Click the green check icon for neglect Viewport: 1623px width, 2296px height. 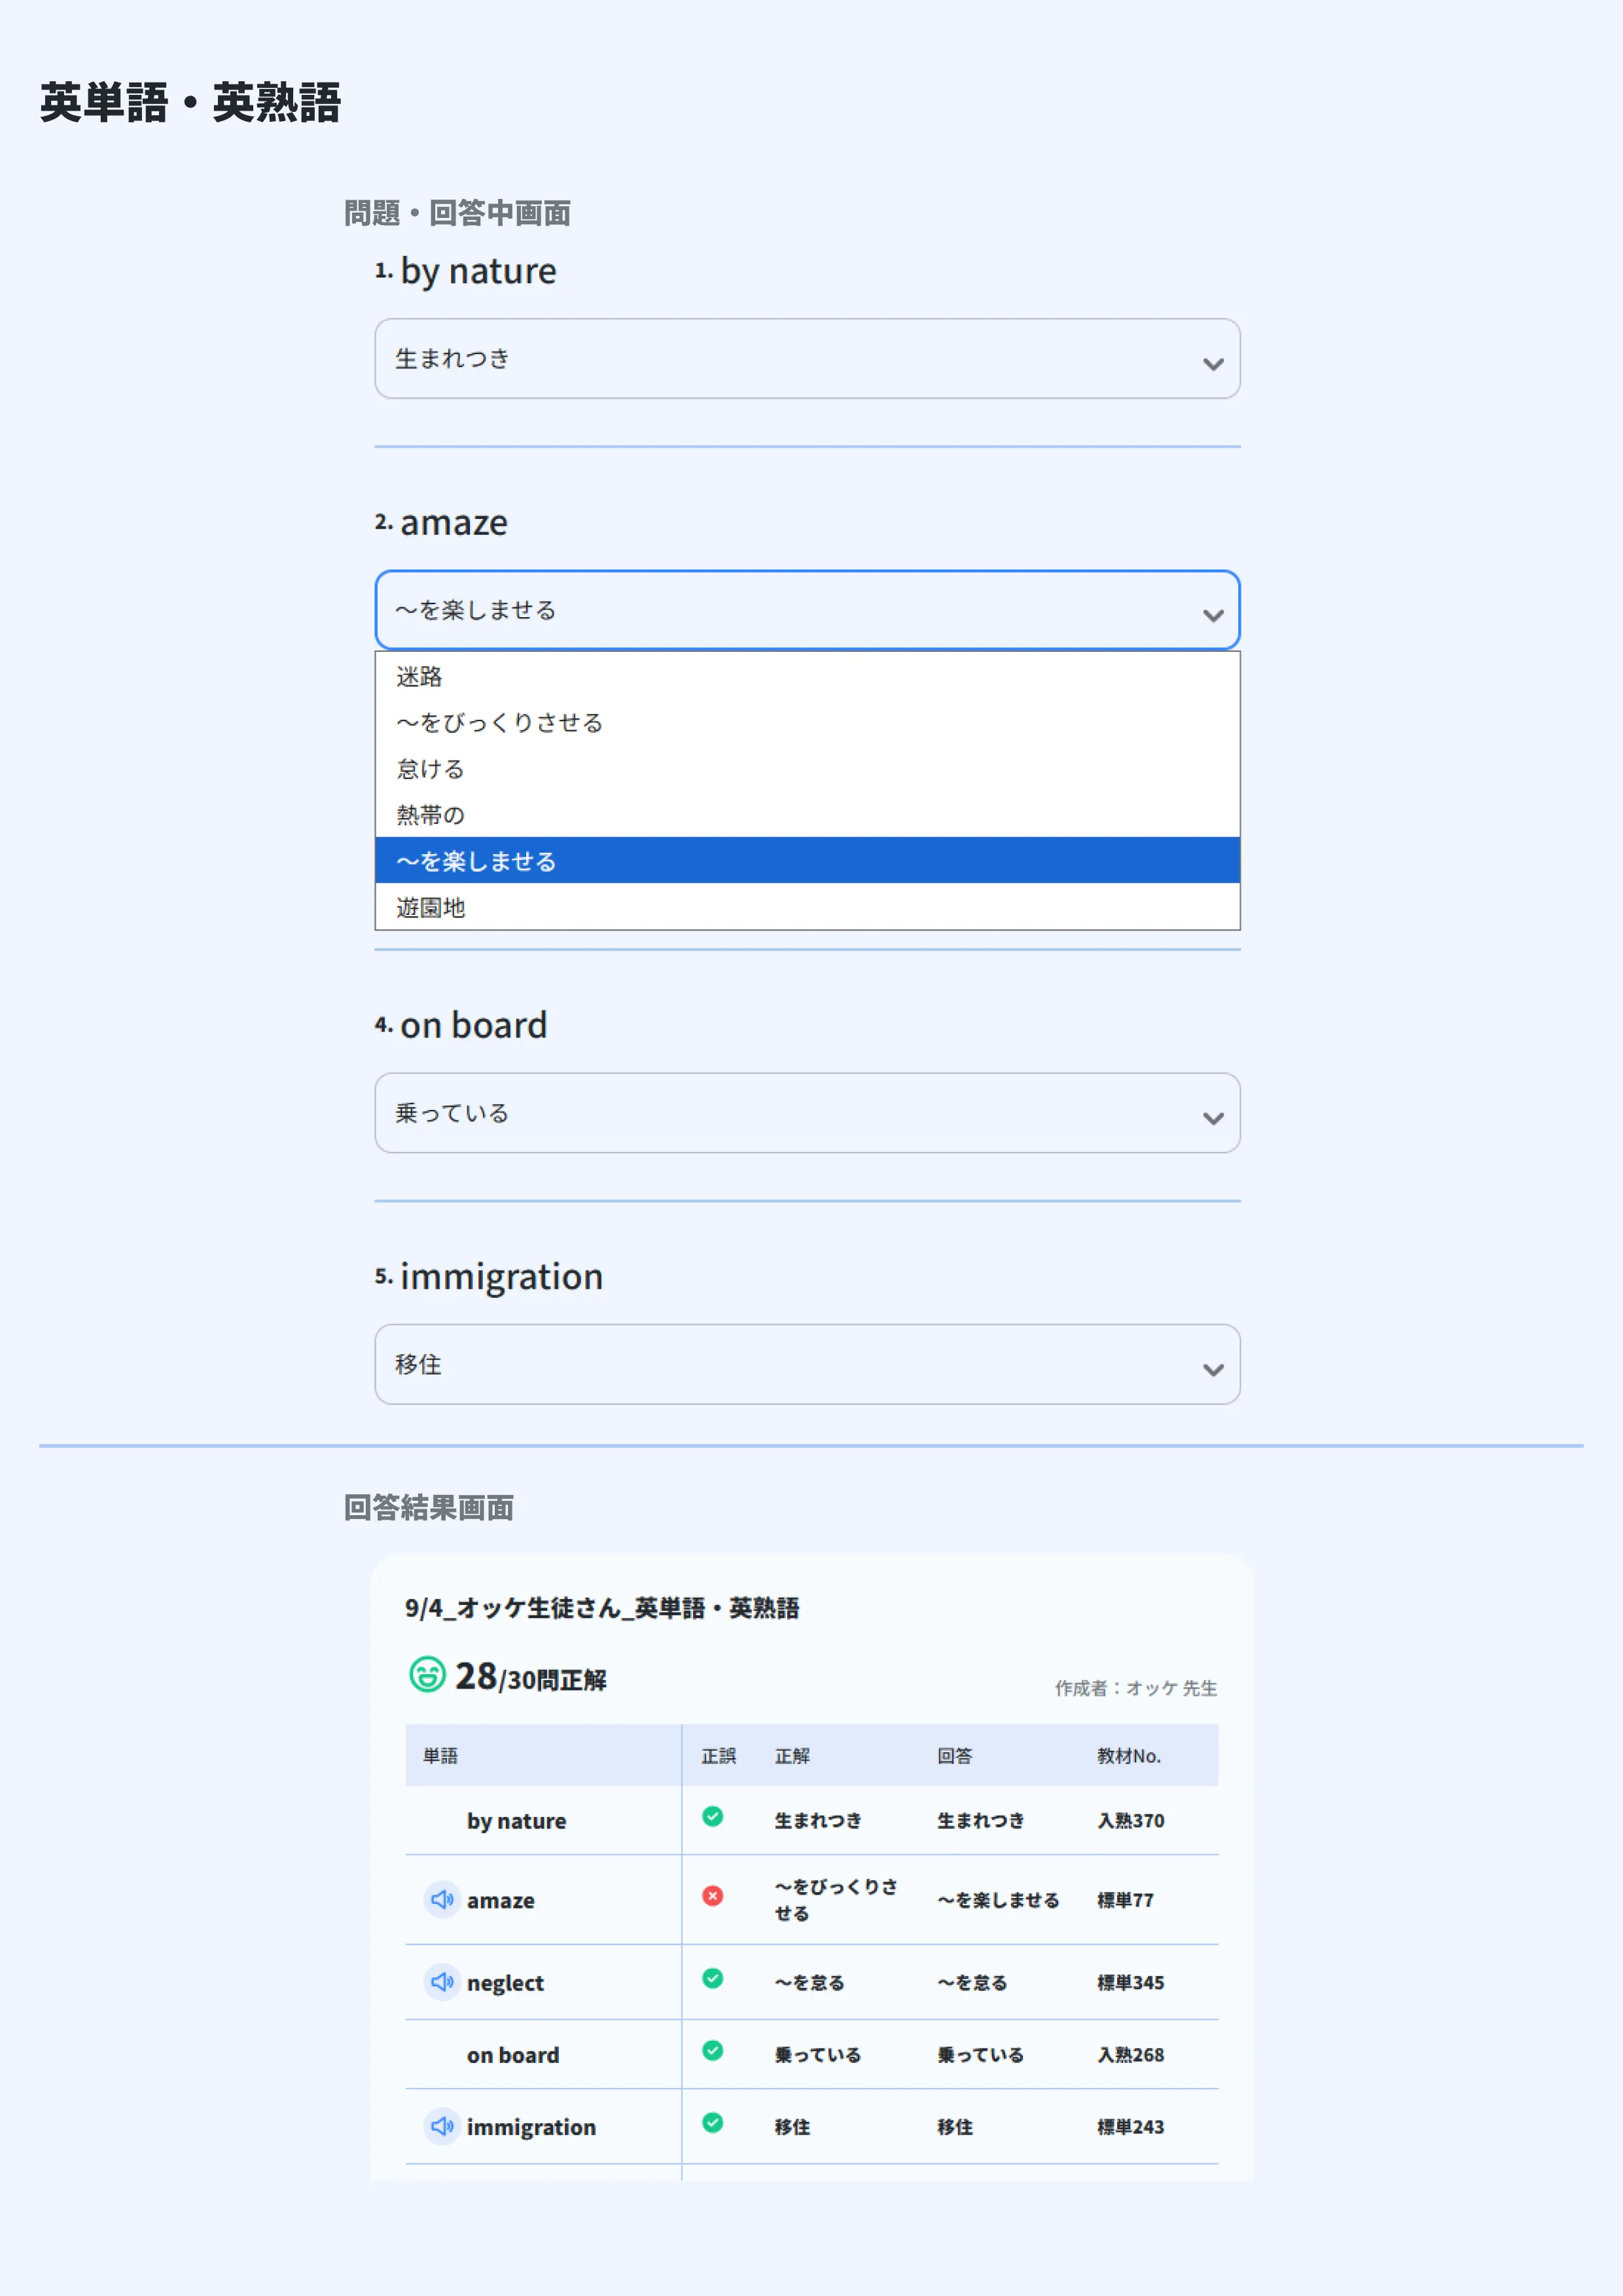point(712,1978)
